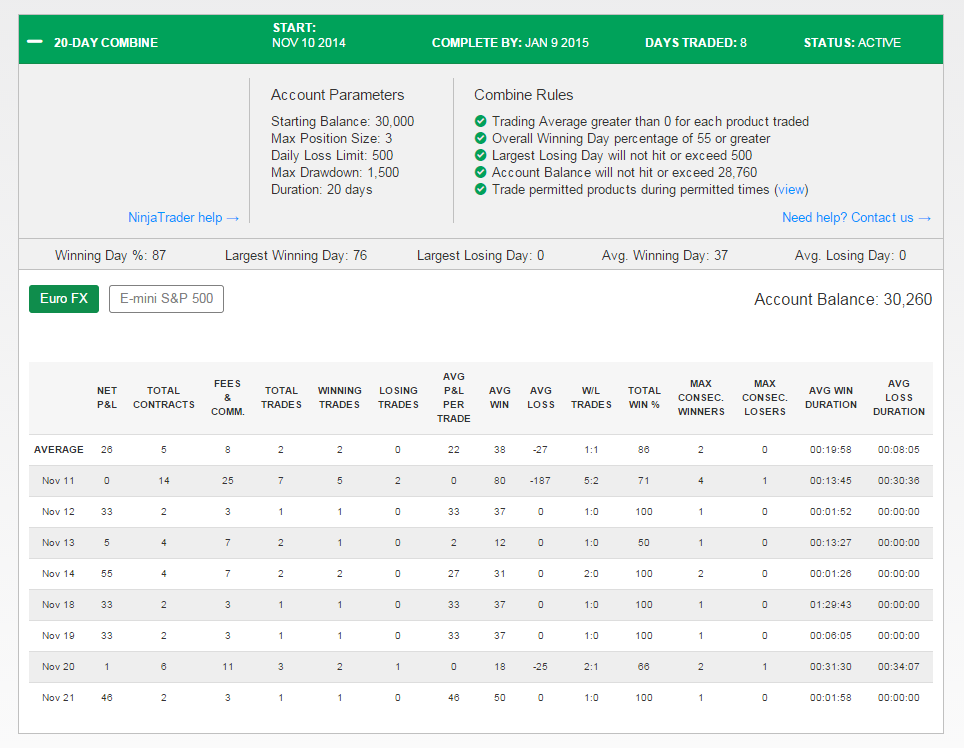
Task: Click the TOTAL TRADES column header
Action: pyautogui.click(x=281, y=398)
